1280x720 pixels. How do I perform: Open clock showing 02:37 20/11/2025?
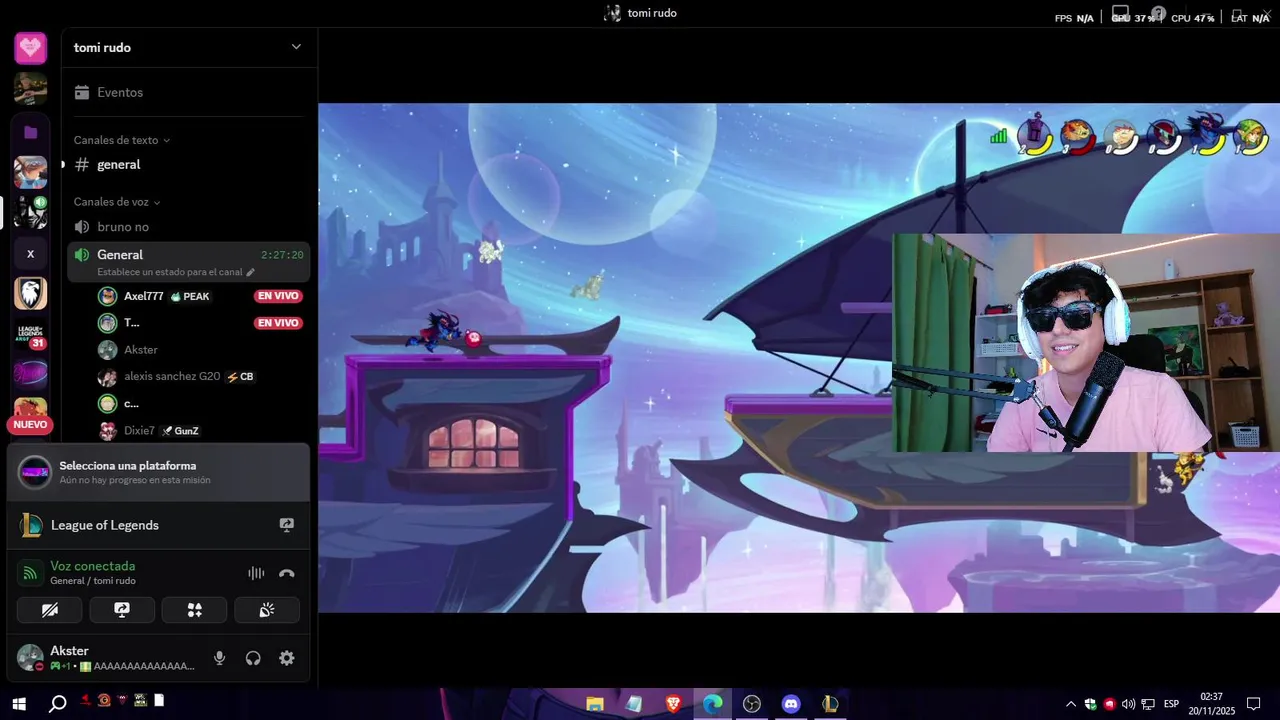point(1211,704)
